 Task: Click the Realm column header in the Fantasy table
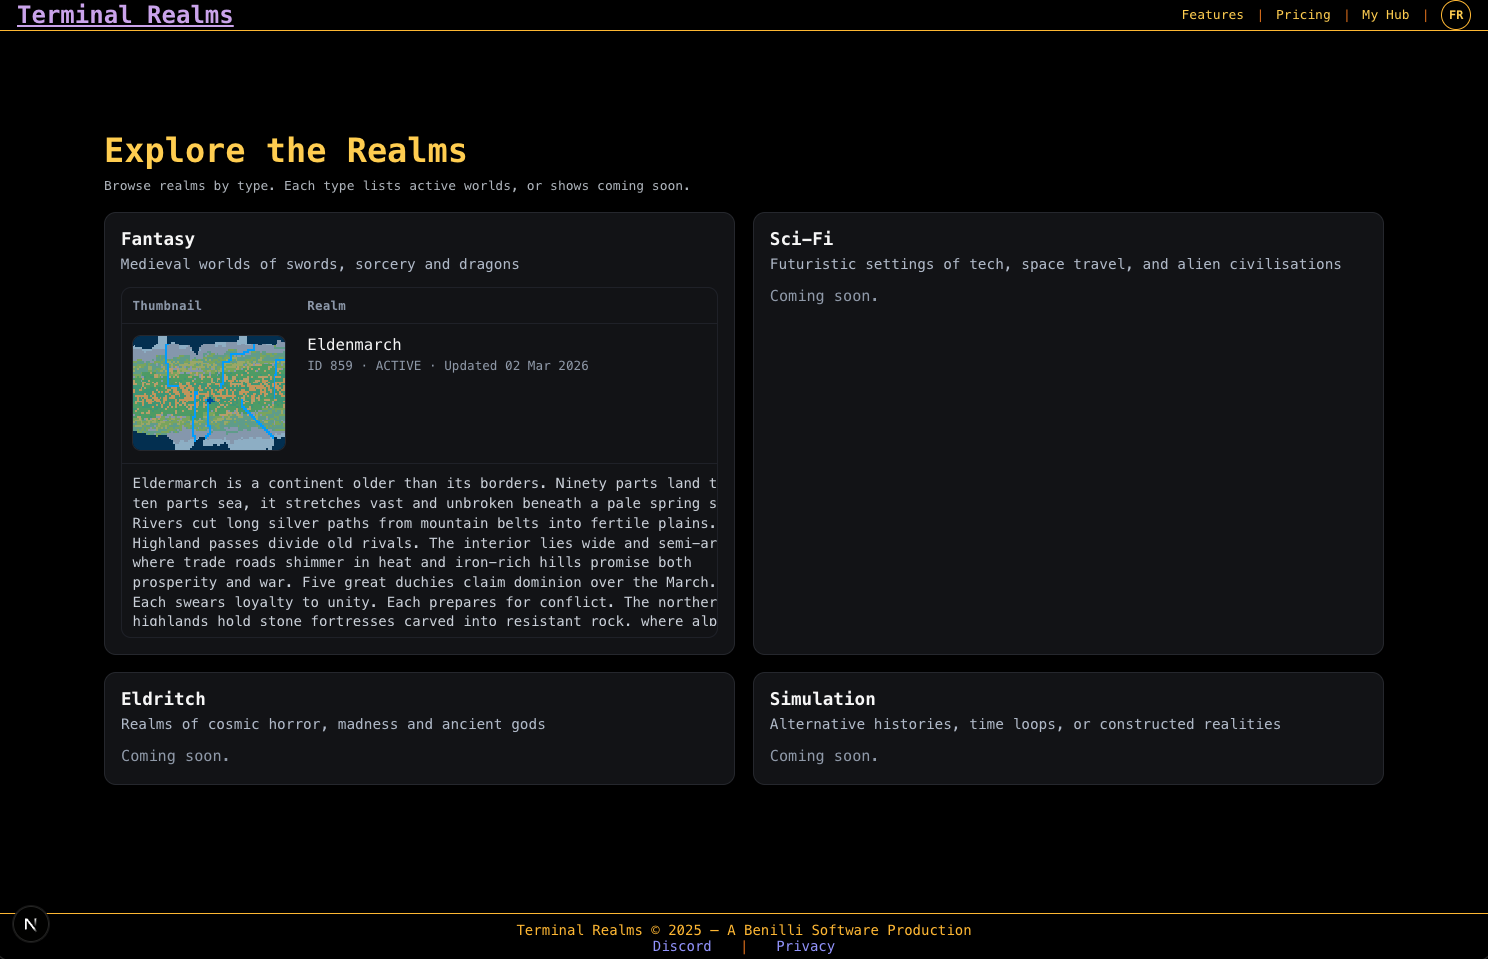click(x=326, y=305)
